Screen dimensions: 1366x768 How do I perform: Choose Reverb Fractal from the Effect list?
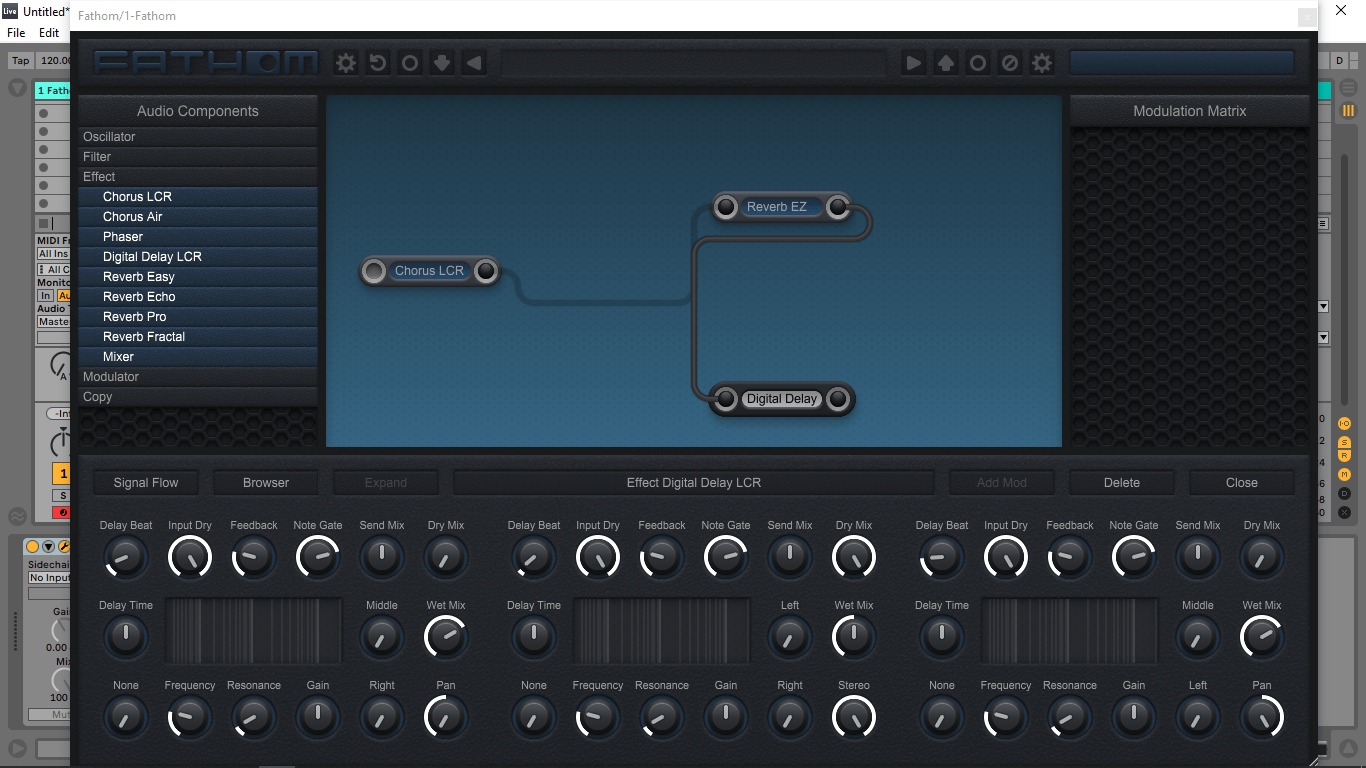pos(198,337)
